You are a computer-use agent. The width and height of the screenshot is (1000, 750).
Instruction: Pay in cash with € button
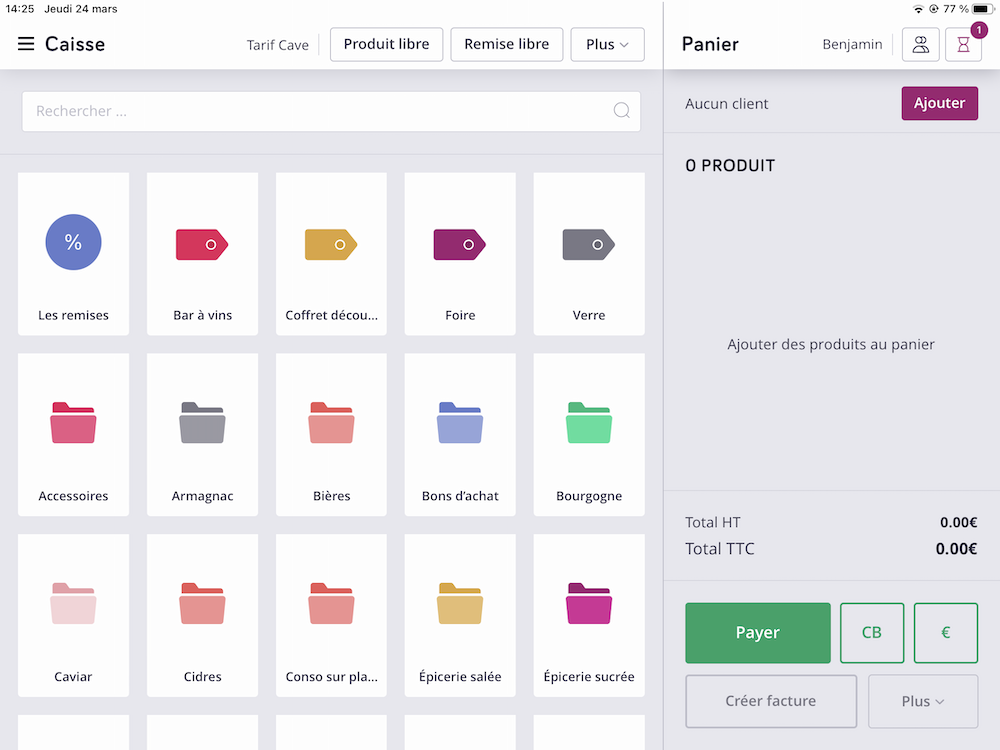946,633
